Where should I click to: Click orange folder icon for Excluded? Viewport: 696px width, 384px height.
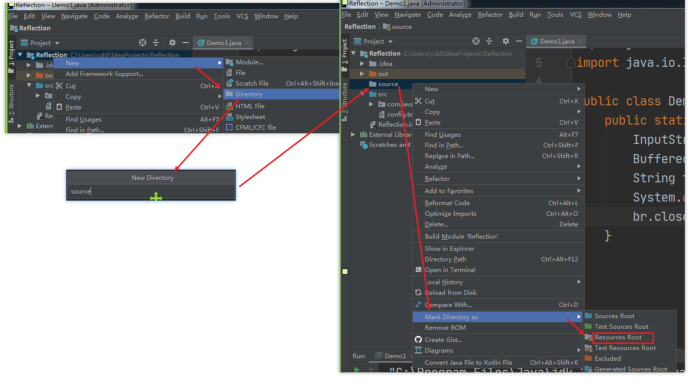click(x=589, y=358)
